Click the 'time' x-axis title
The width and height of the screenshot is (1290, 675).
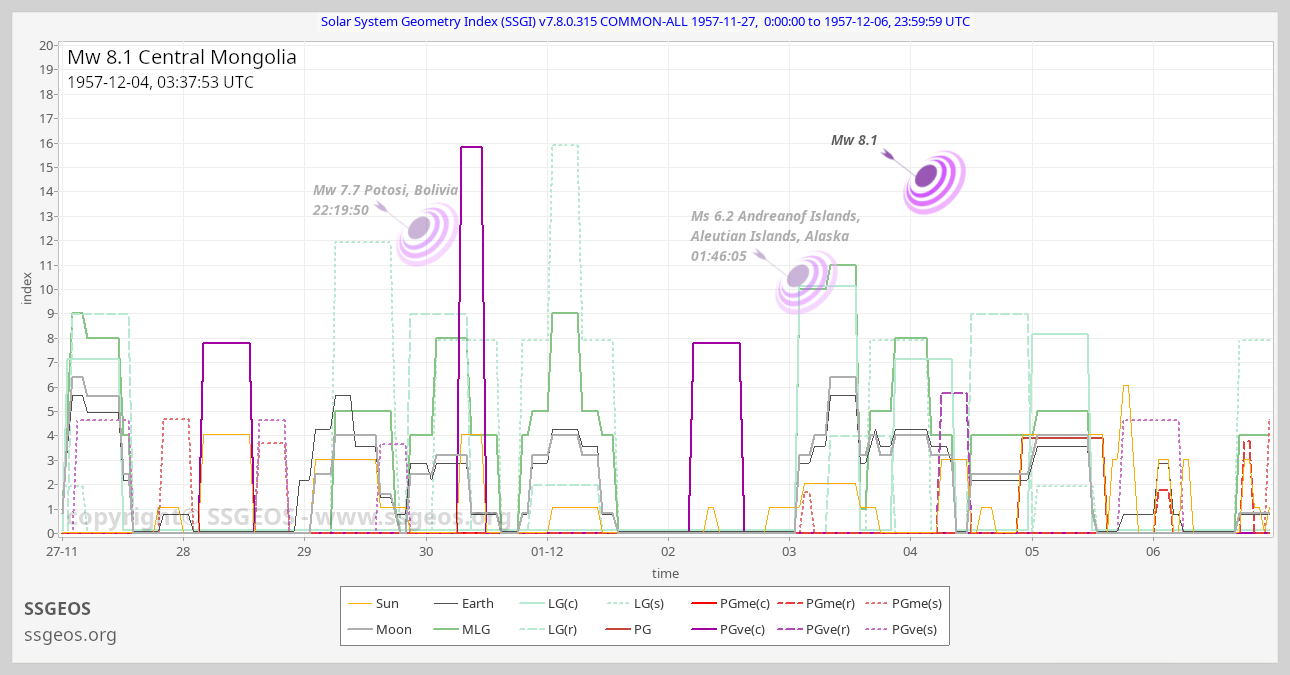pos(665,573)
